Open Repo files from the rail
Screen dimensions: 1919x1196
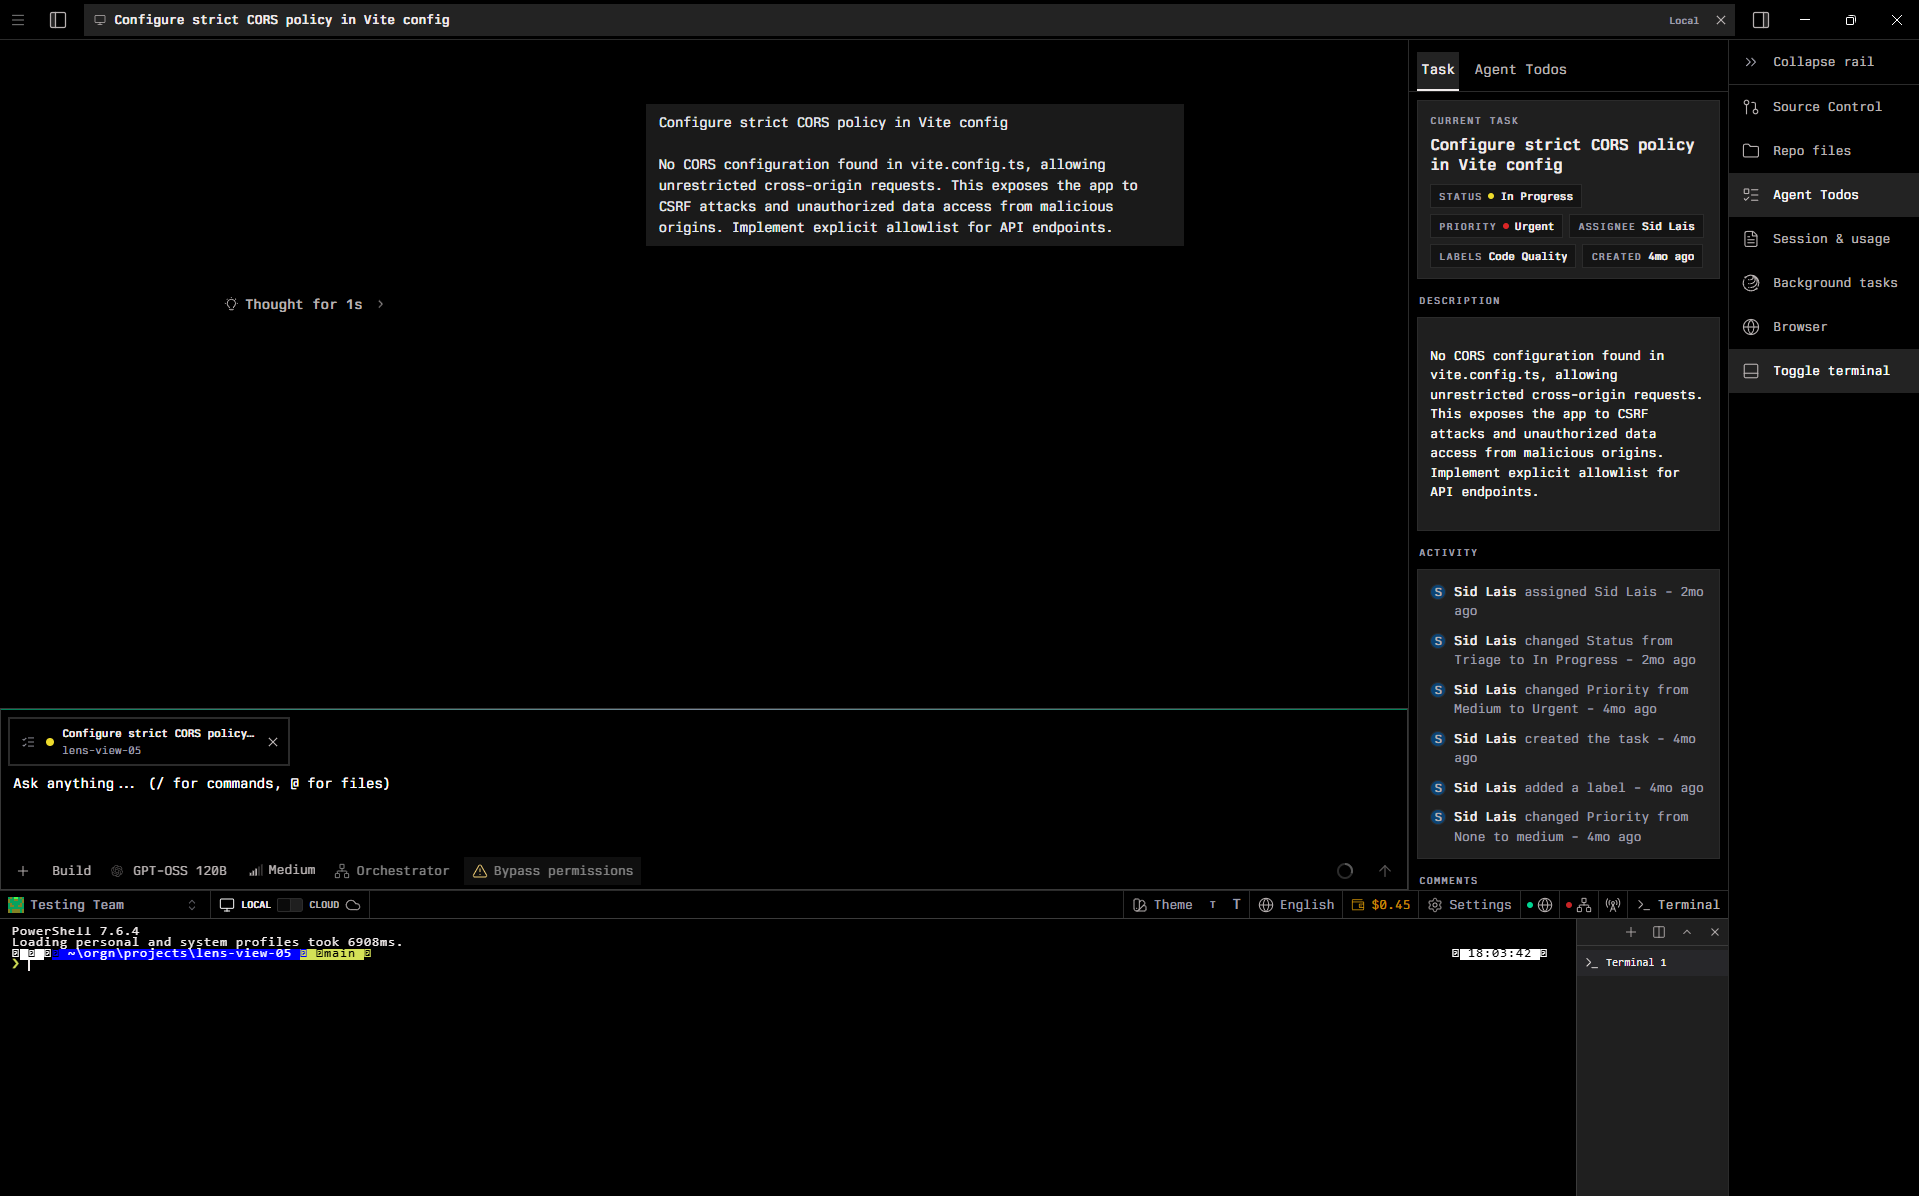pyautogui.click(x=1823, y=151)
